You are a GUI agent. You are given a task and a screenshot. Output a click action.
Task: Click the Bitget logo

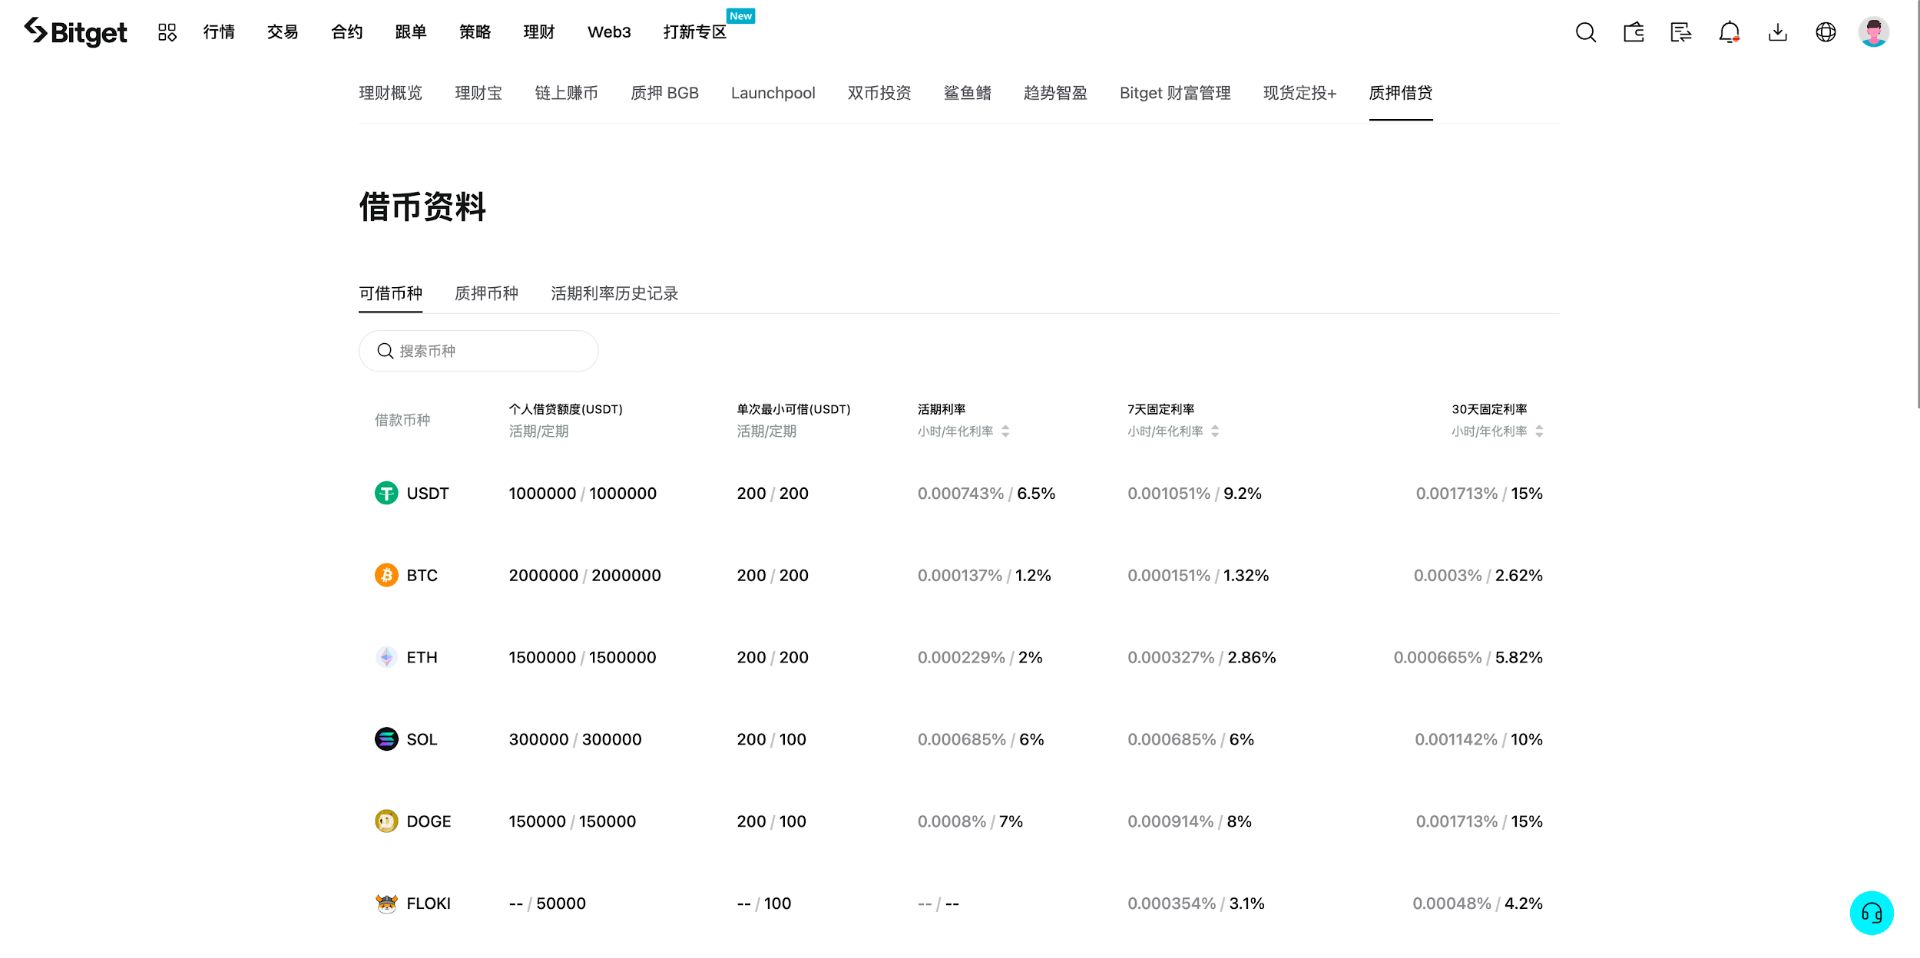pos(76,32)
